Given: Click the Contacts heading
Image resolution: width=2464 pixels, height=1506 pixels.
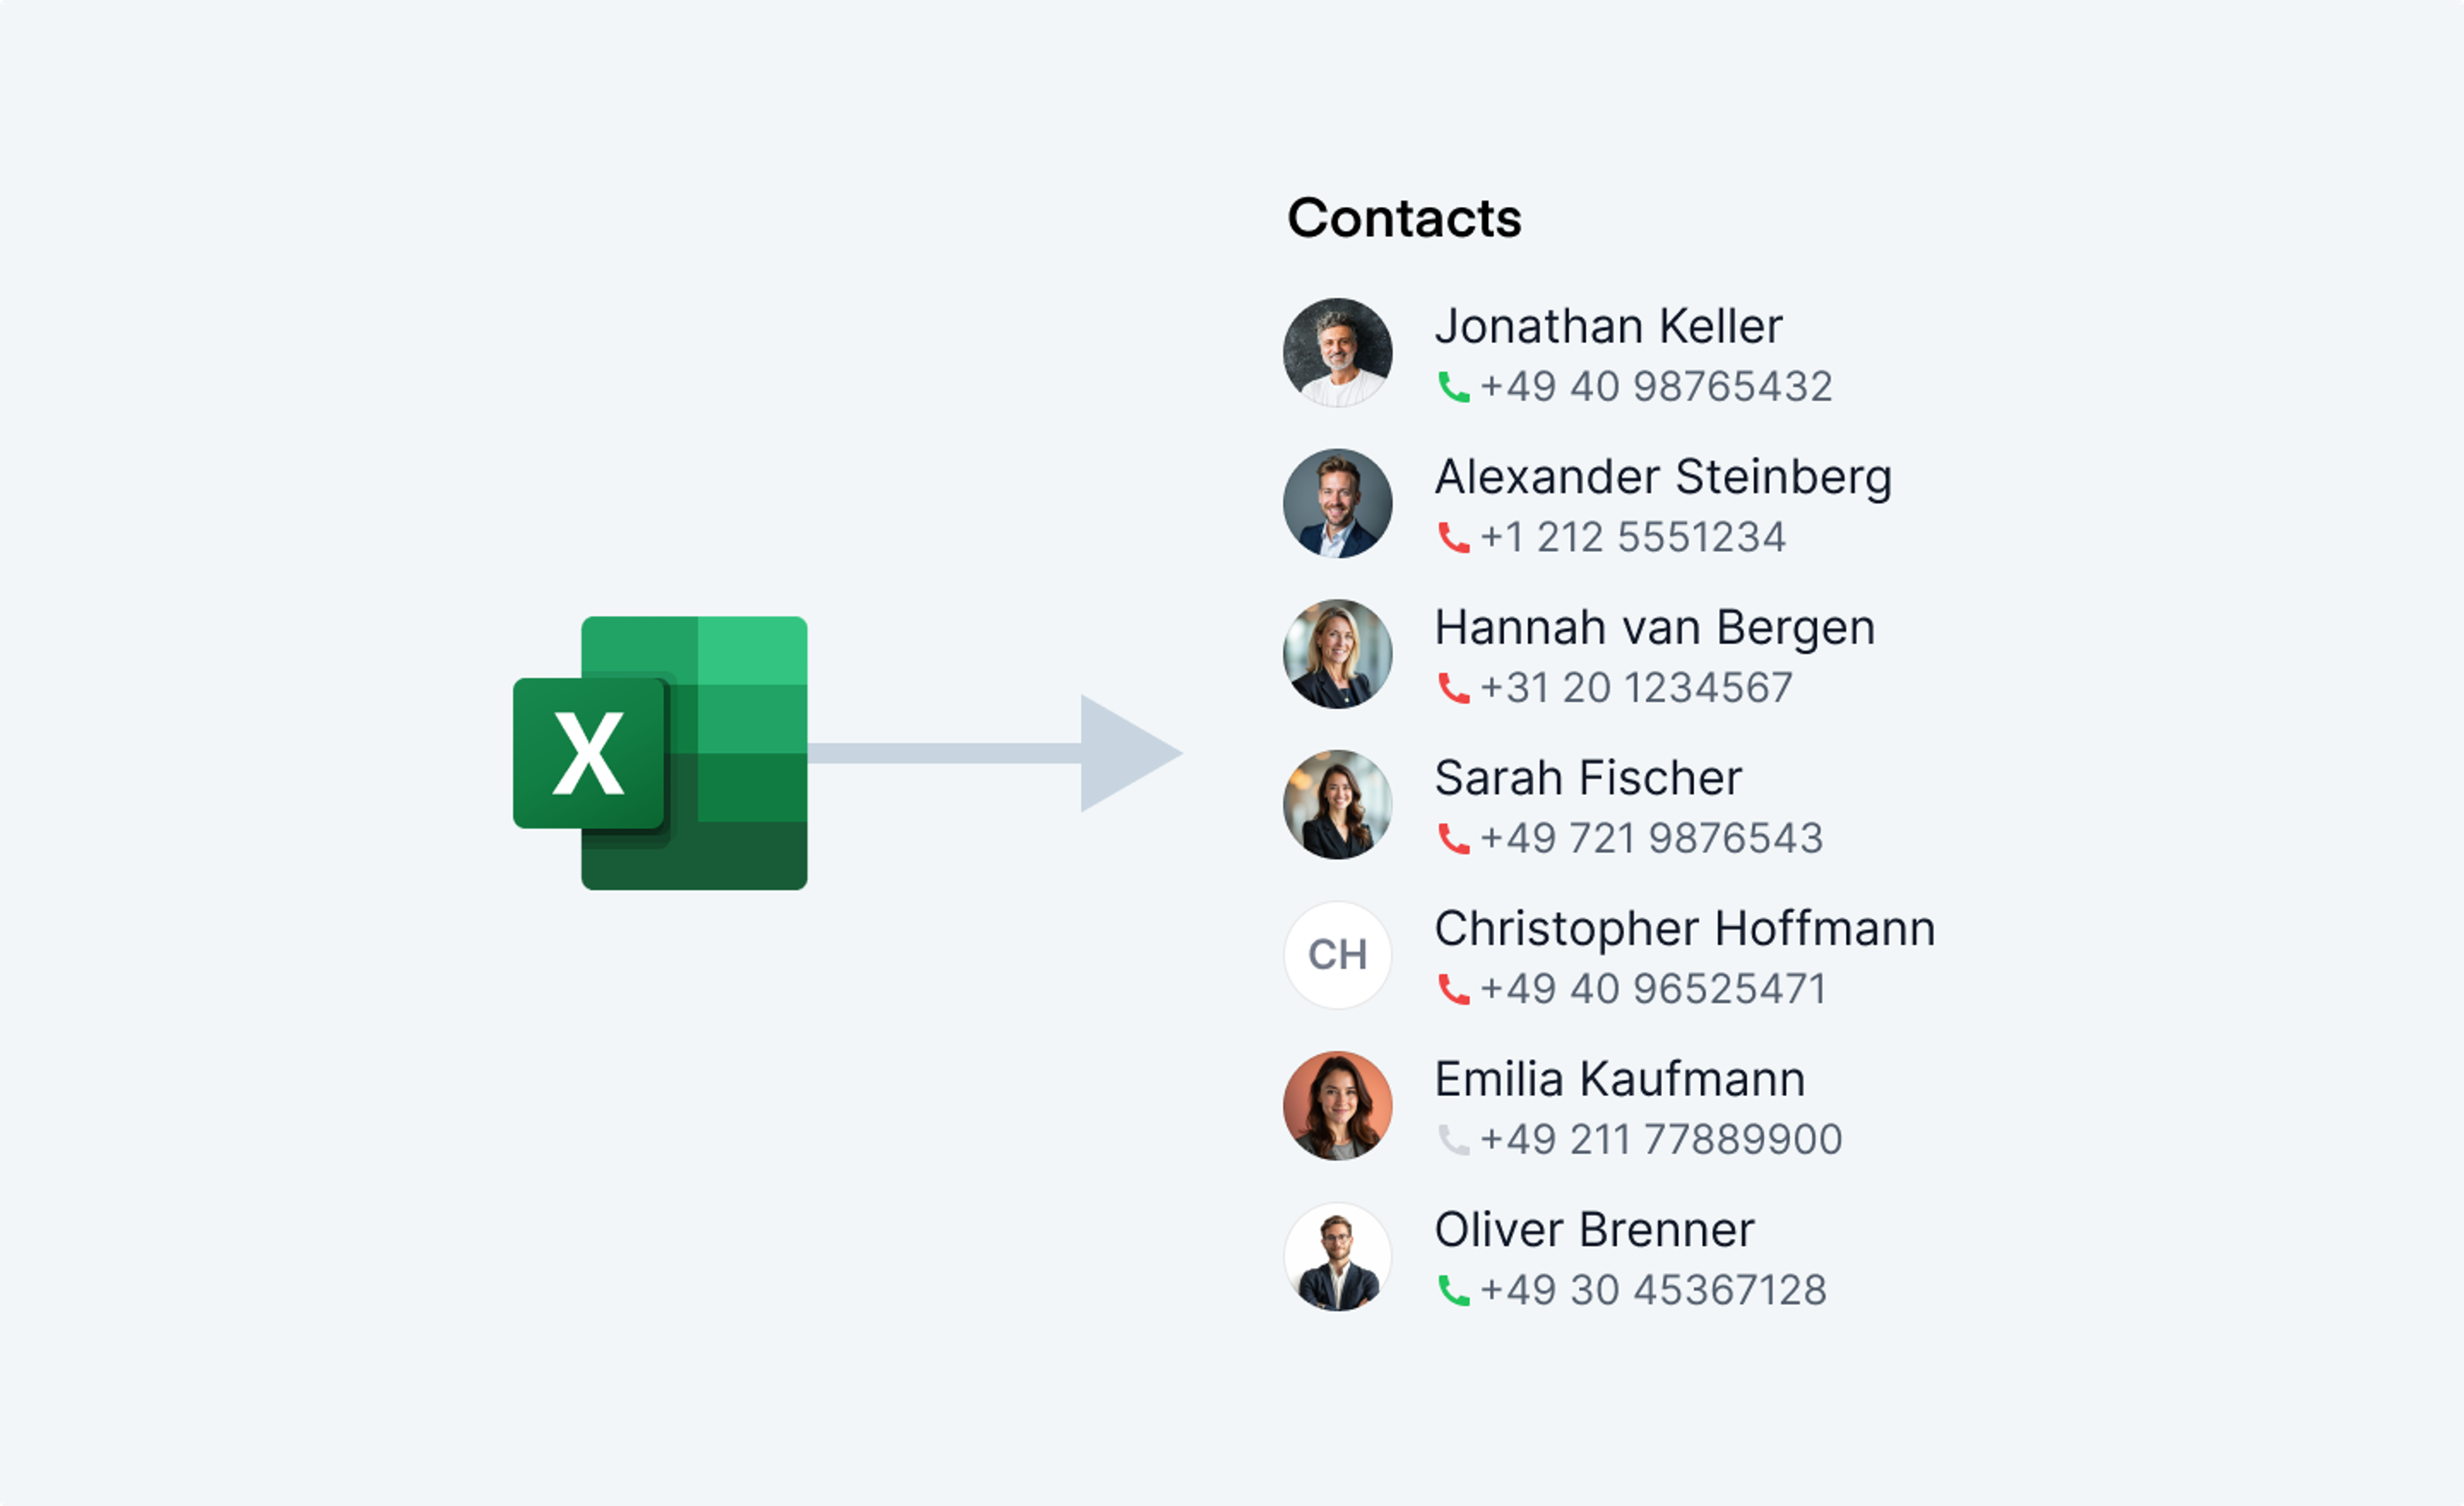Looking at the screenshot, I should tap(1404, 218).
